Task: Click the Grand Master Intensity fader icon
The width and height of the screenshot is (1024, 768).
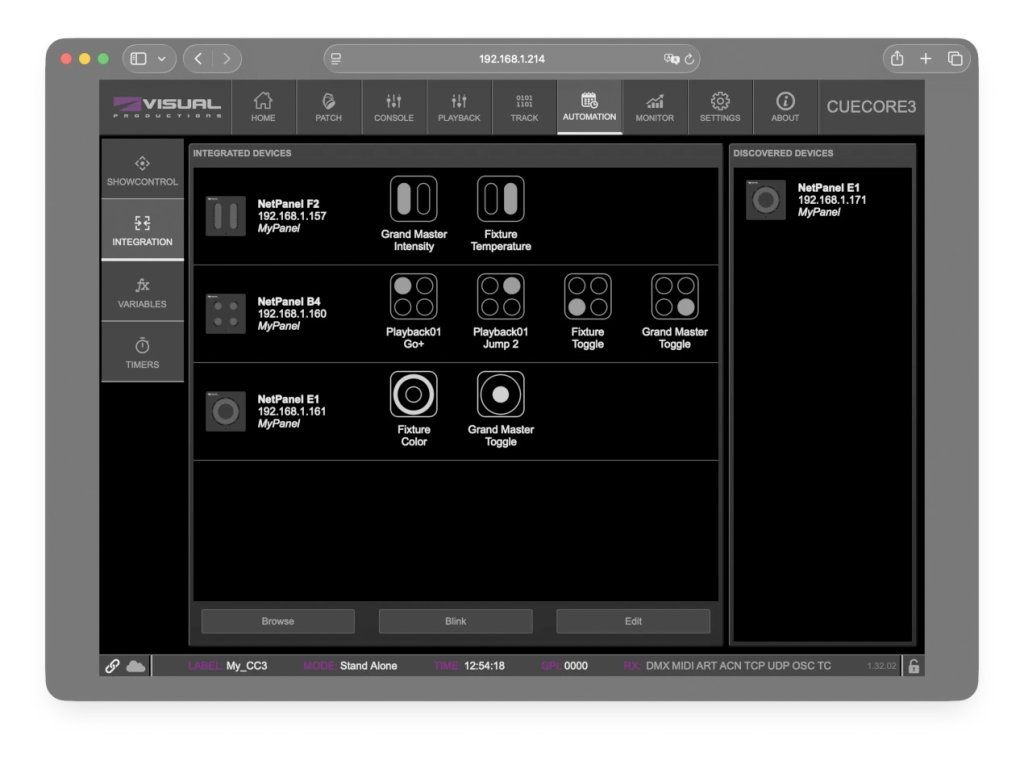Action: coord(413,199)
